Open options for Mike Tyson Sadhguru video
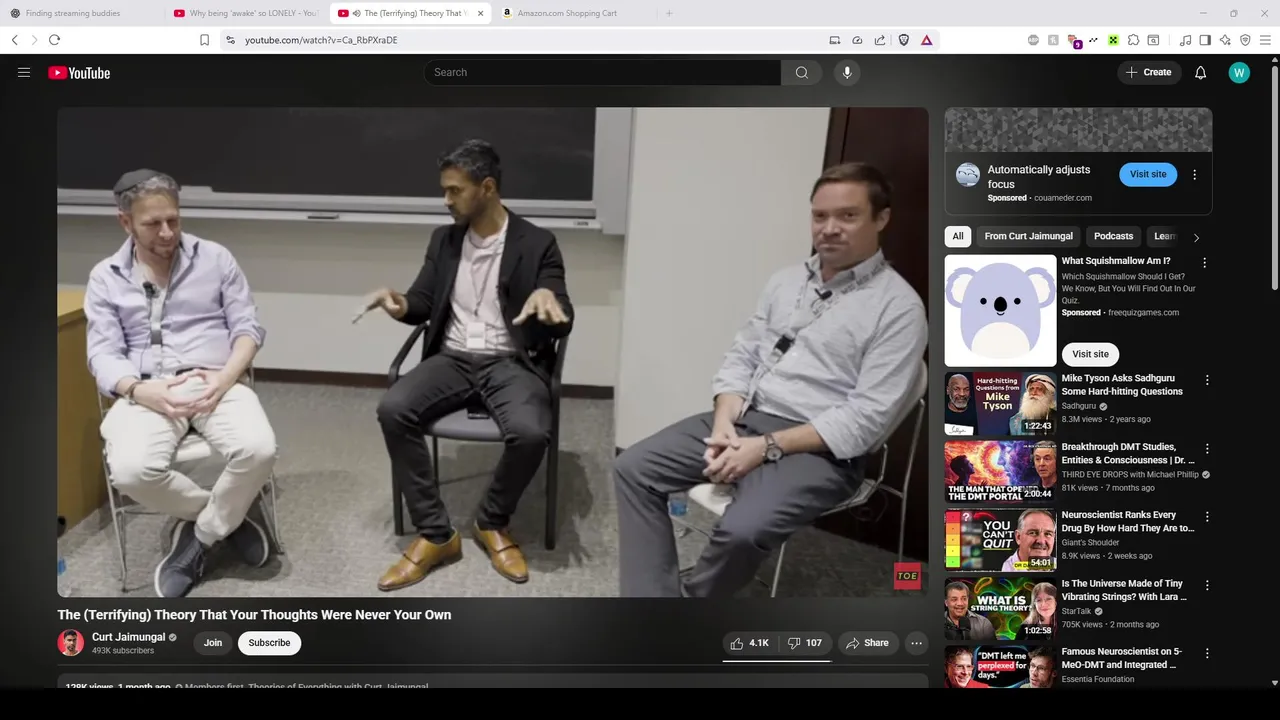The height and width of the screenshot is (720, 1280). tap(1207, 380)
